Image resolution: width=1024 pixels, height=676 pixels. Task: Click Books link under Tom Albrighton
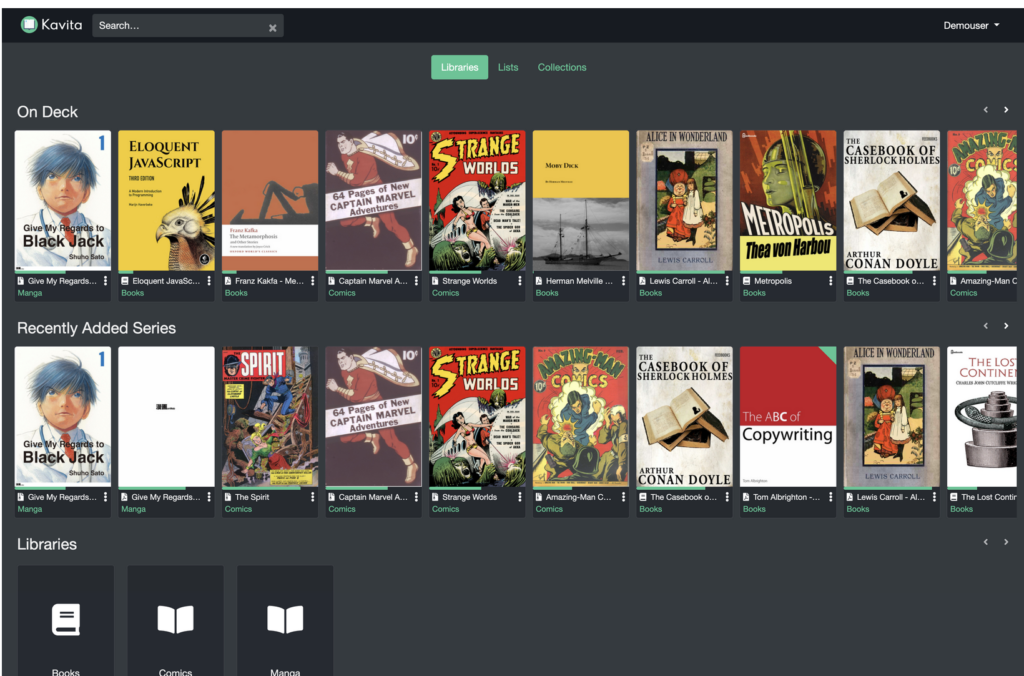pyautogui.click(x=754, y=509)
